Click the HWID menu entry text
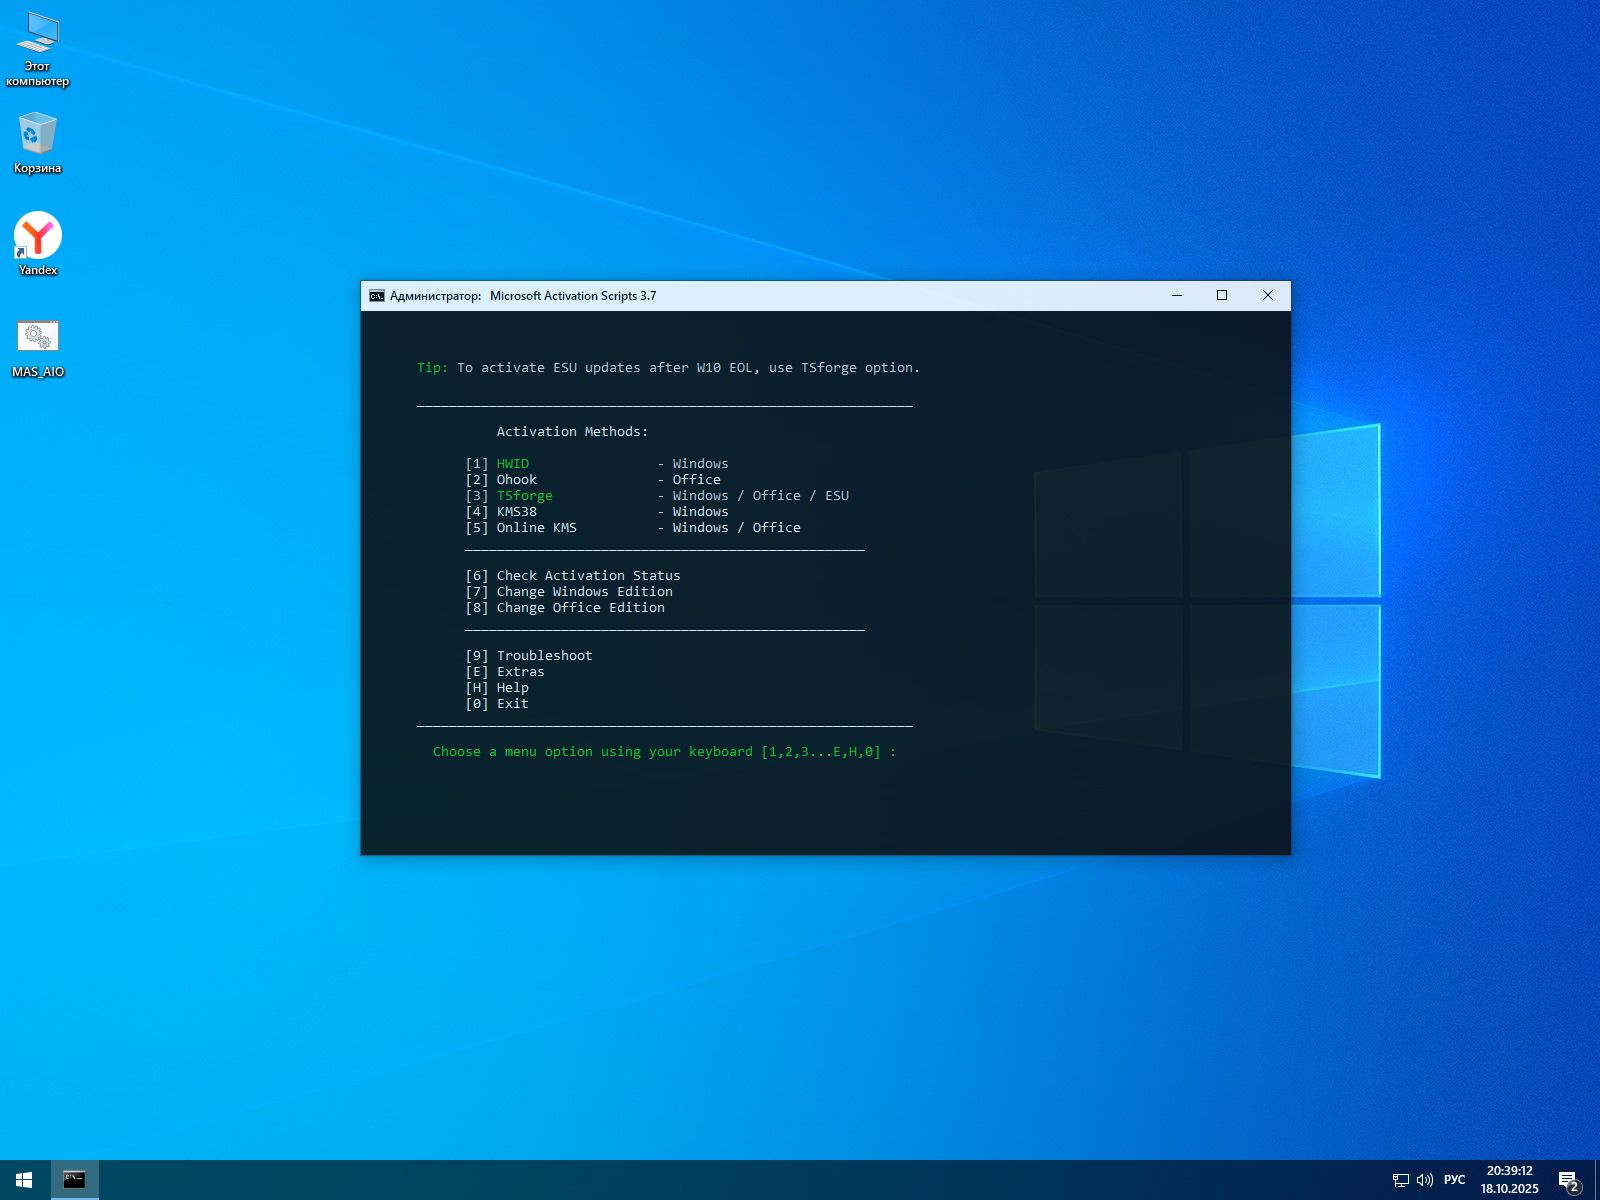The height and width of the screenshot is (1200, 1600). [513, 464]
